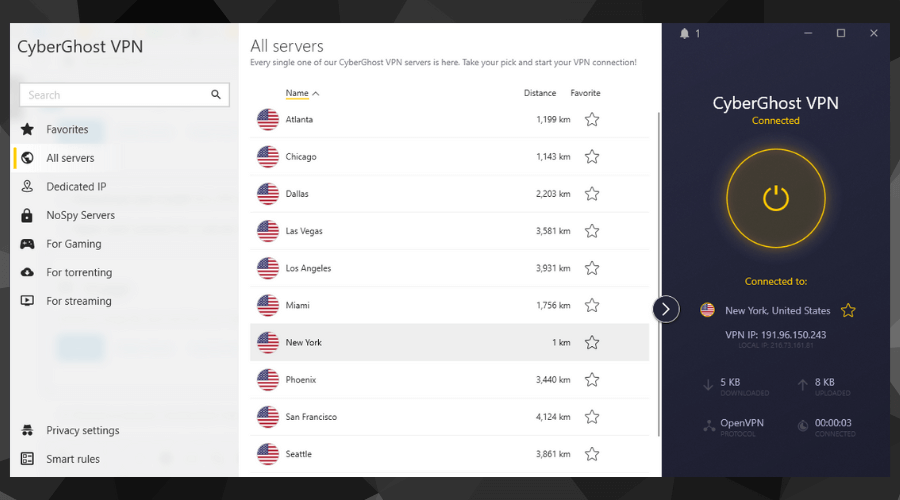Click the server list scrollbar
The width and height of the screenshot is (900, 500).
coord(658,274)
